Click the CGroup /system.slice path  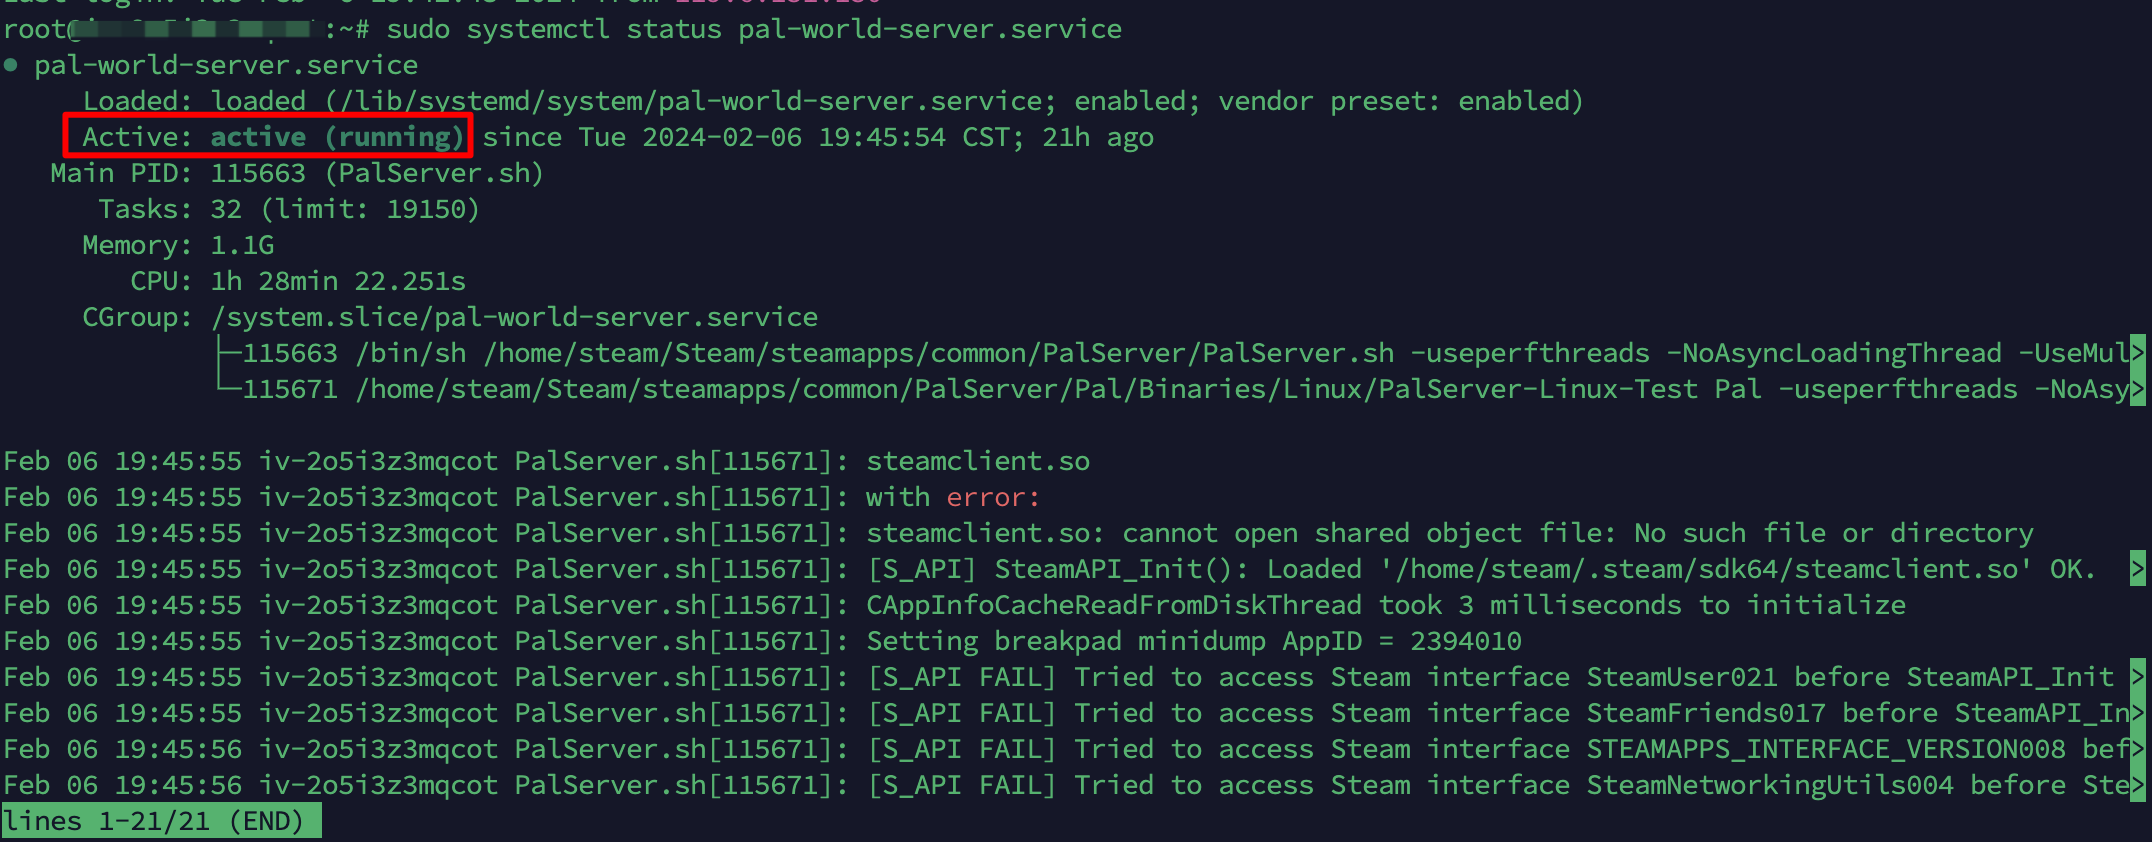tap(514, 317)
